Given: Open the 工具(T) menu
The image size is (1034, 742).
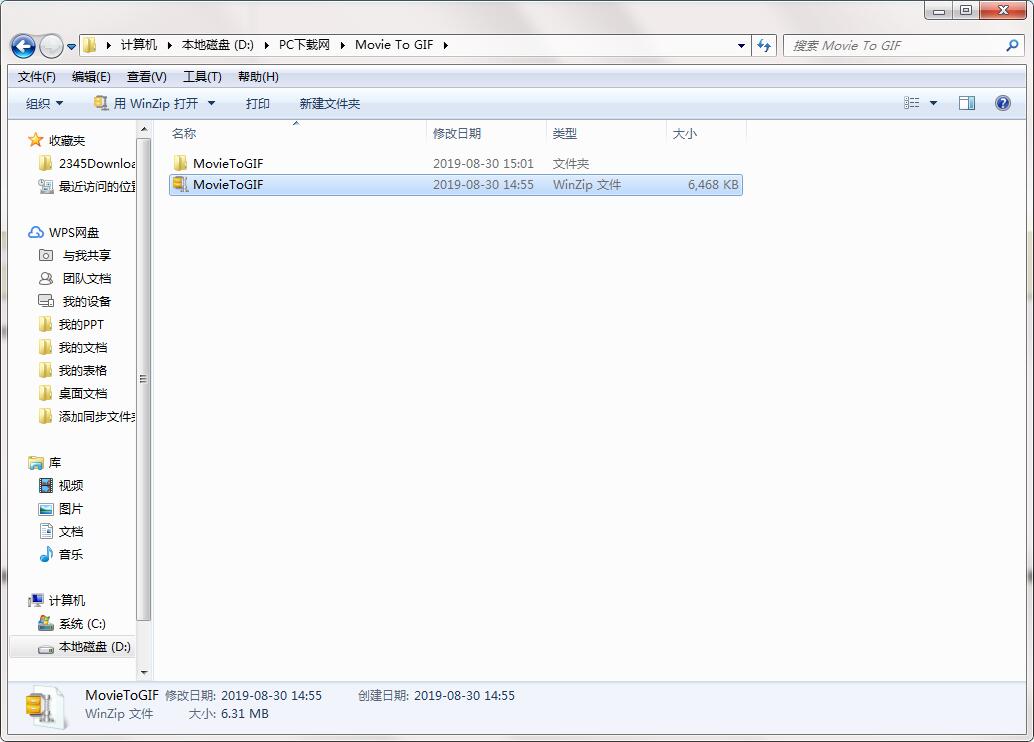Looking at the screenshot, I should click(x=202, y=77).
